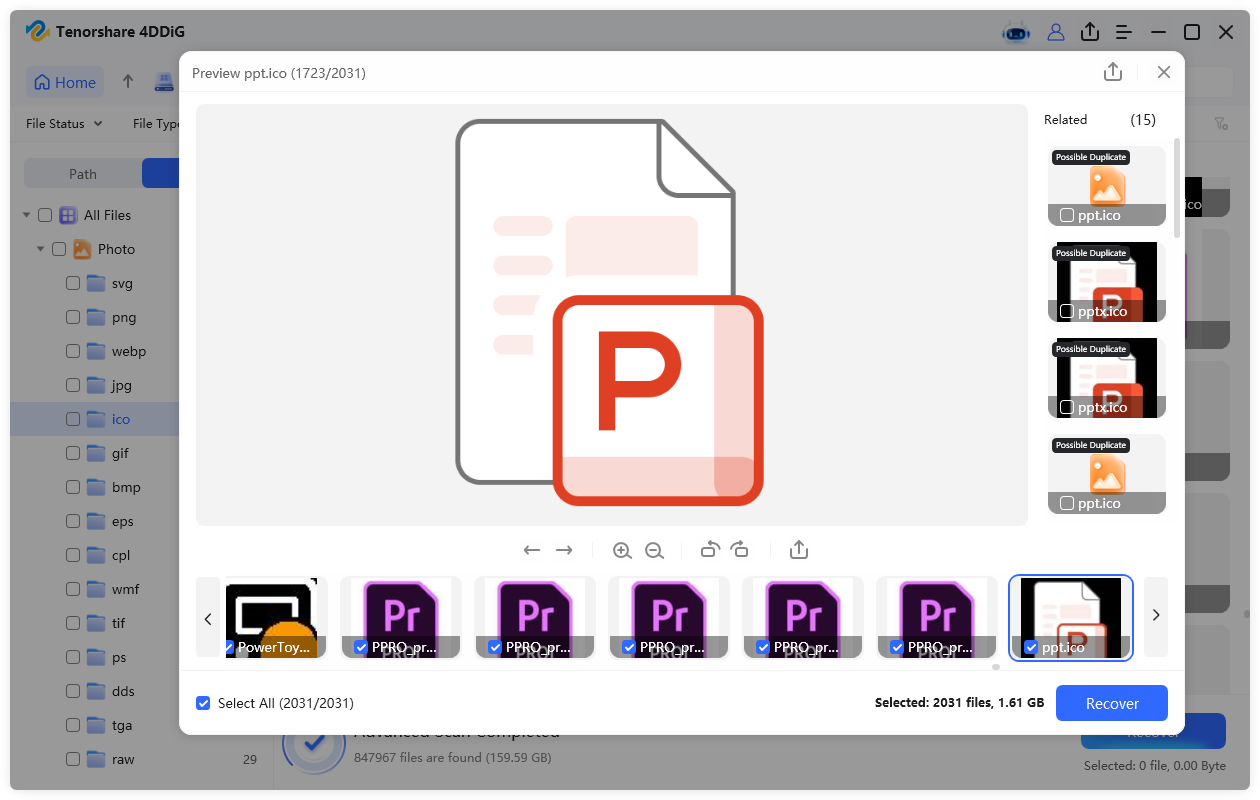Go to next file with right arrow

[564, 550]
